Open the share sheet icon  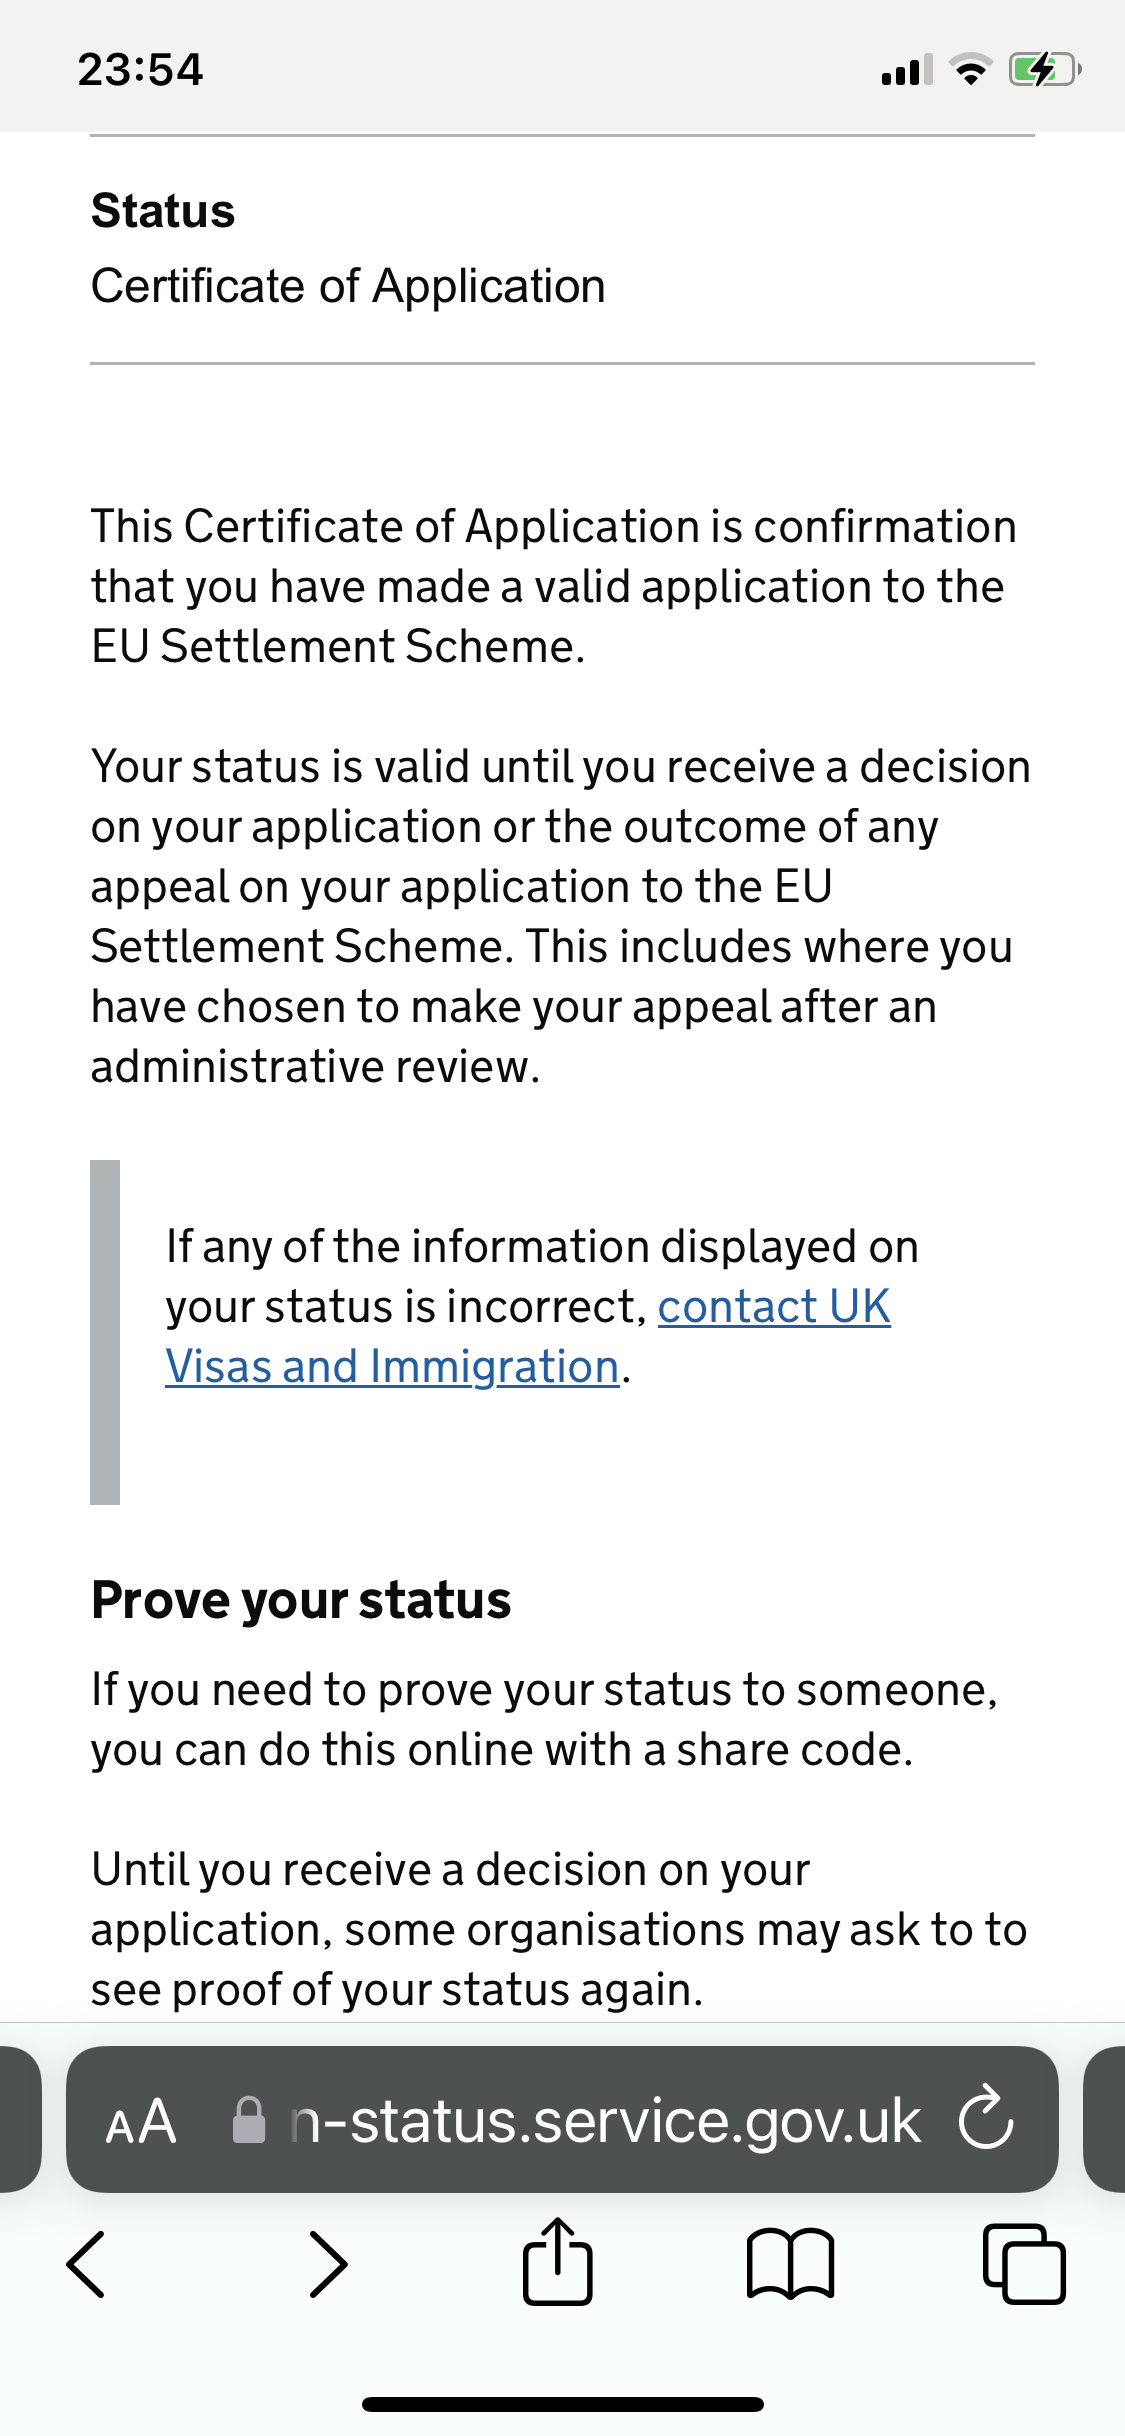point(558,2260)
